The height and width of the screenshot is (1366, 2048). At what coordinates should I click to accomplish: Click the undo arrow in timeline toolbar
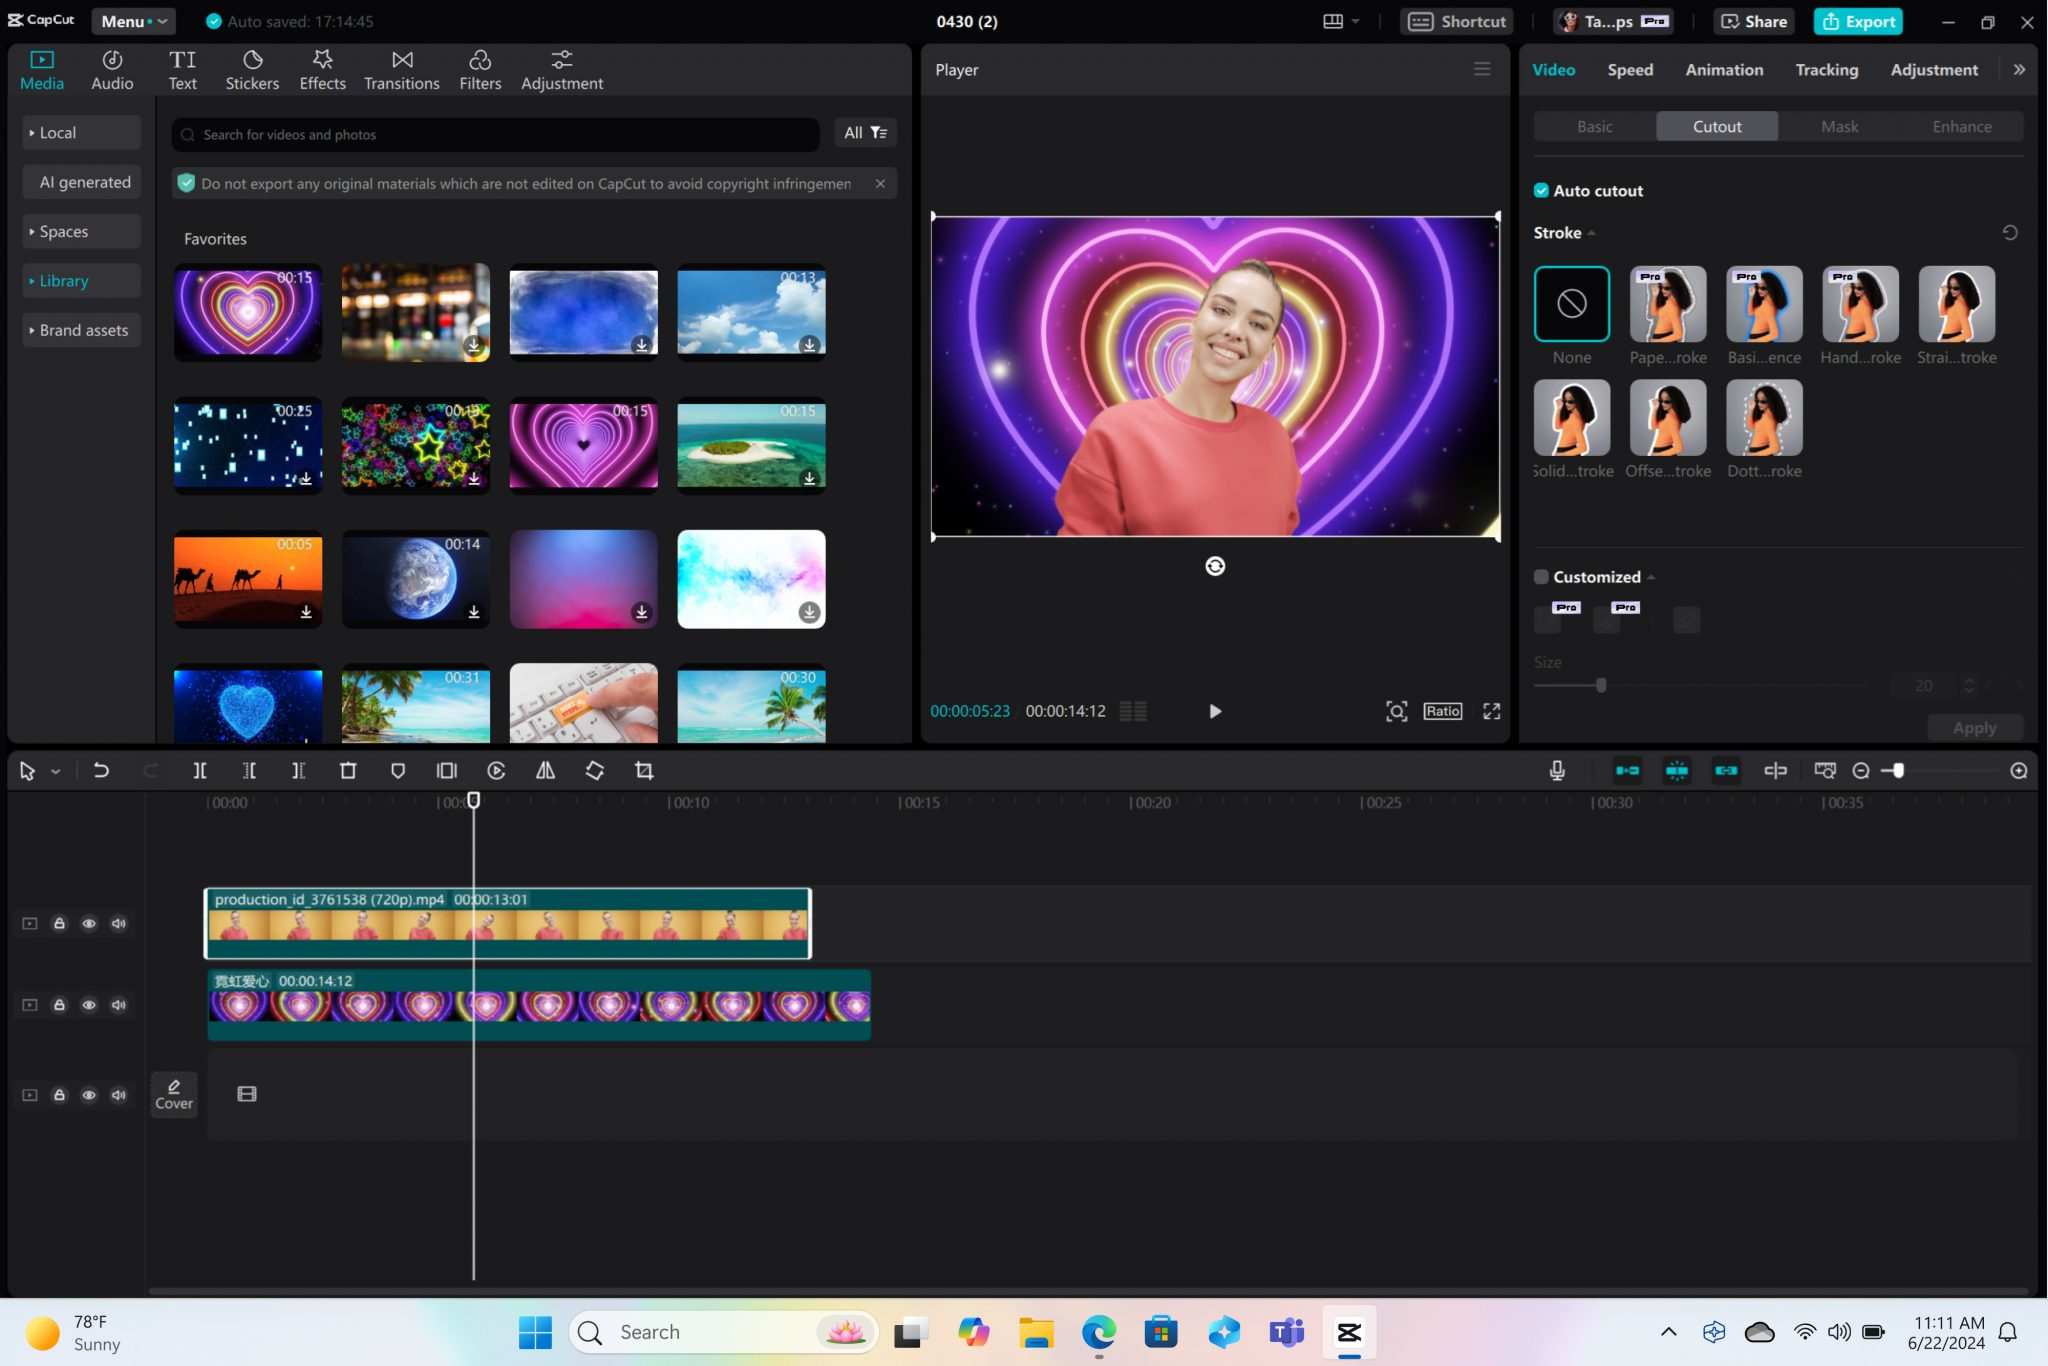coord(101,770)
